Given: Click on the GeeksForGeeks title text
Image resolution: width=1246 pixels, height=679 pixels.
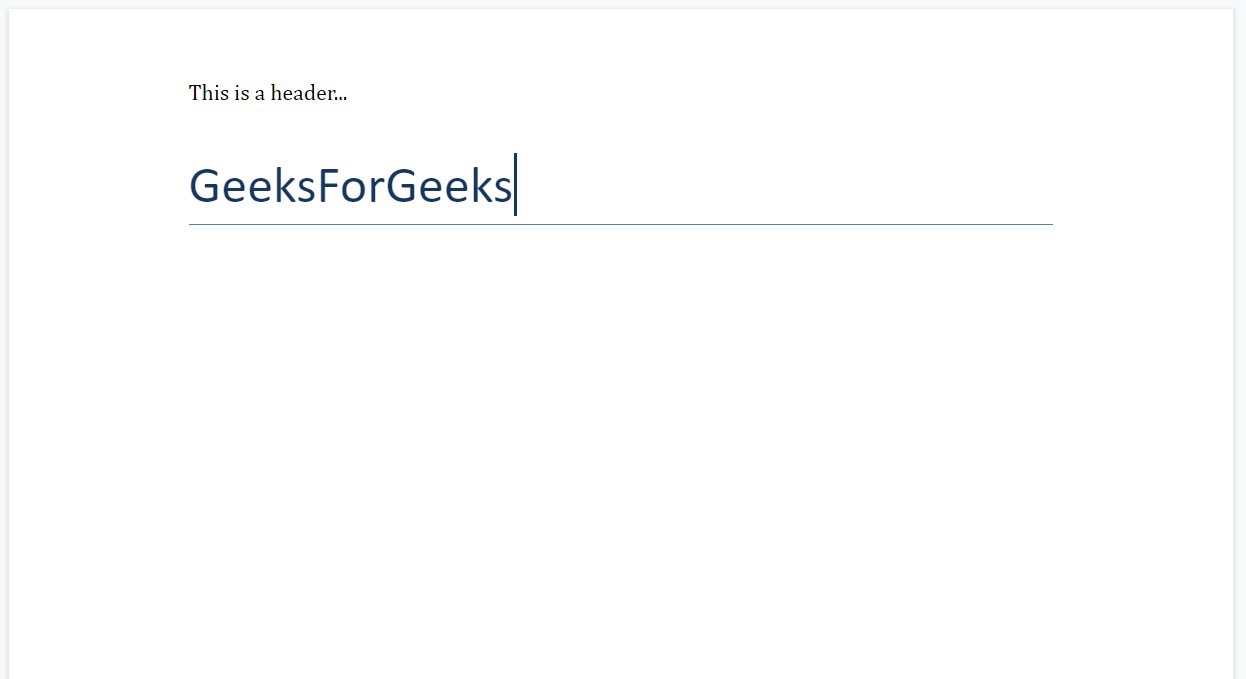Looking at the screenshot, I should click(x=351, y=186).
